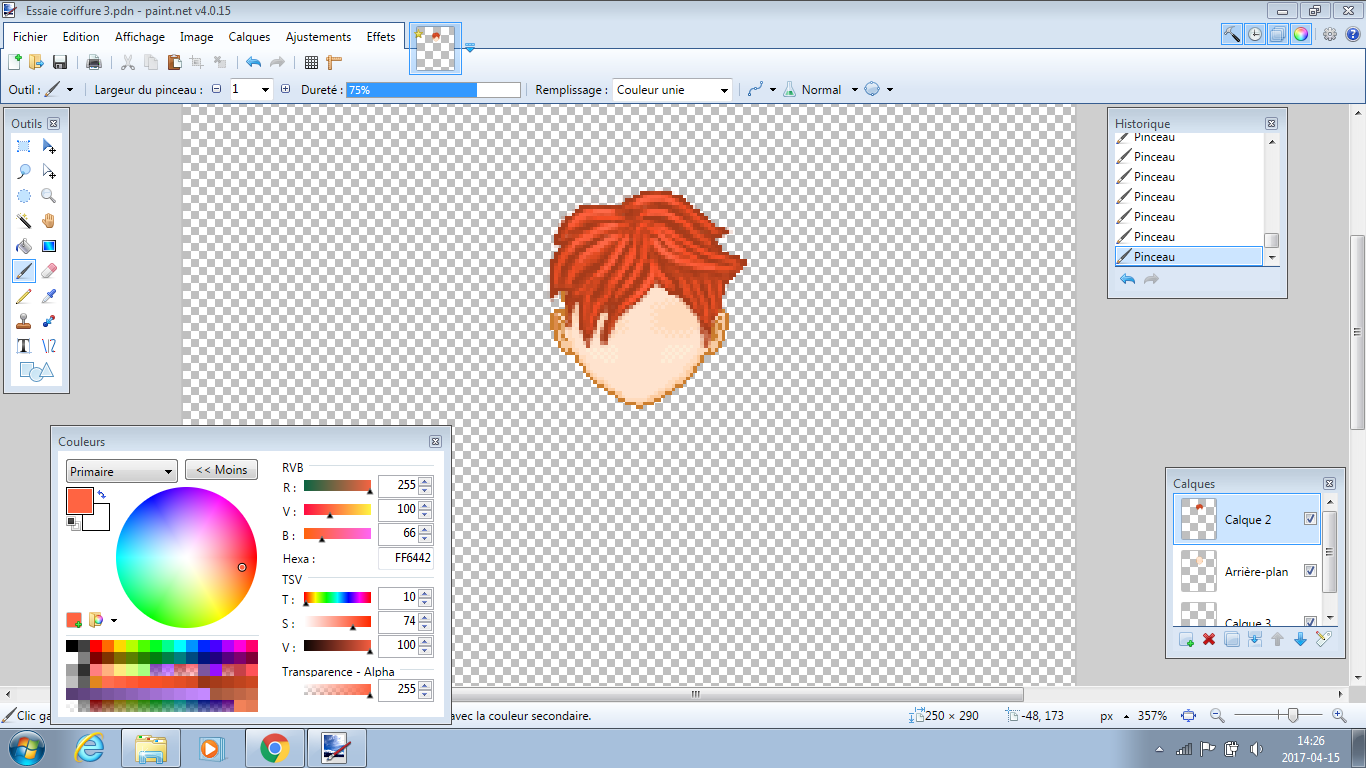The image size is (1366, 768).
Task: Delete layer with the red X icon
Action: click(x=1209, y=639)
